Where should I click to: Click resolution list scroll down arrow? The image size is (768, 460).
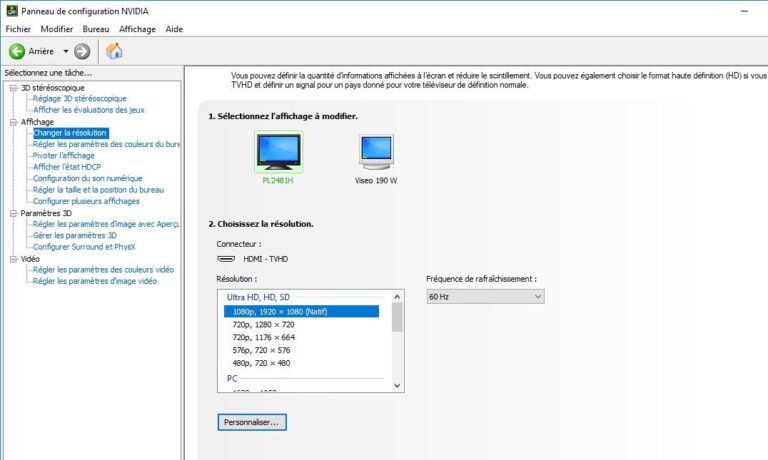[397, 386]
